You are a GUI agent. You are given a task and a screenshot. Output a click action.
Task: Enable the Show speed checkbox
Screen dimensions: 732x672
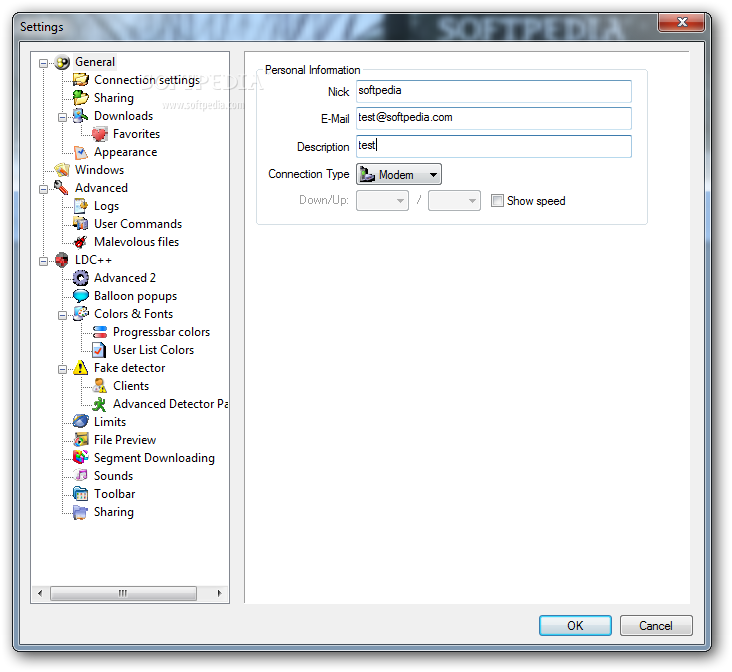point(497,201)
